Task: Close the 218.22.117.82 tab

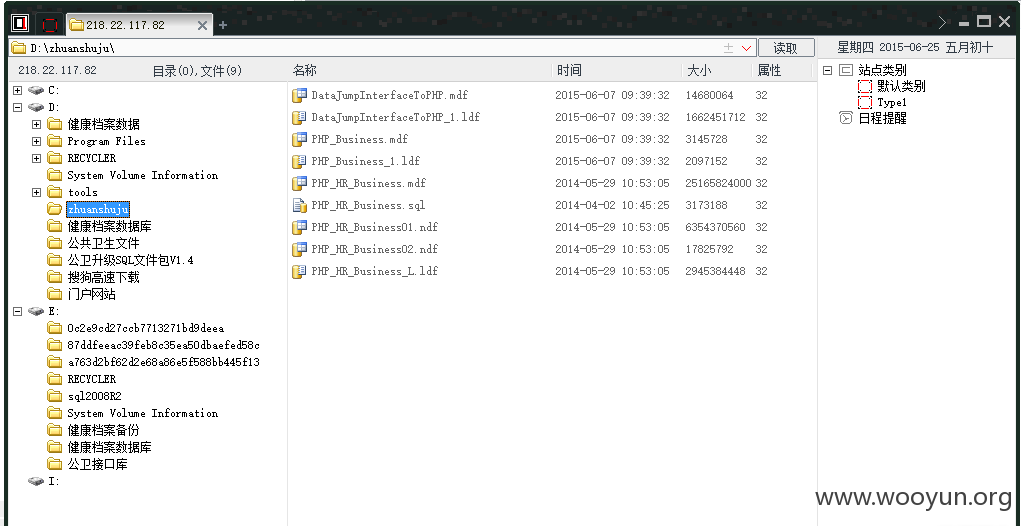Action: click(x=203, y=25)
